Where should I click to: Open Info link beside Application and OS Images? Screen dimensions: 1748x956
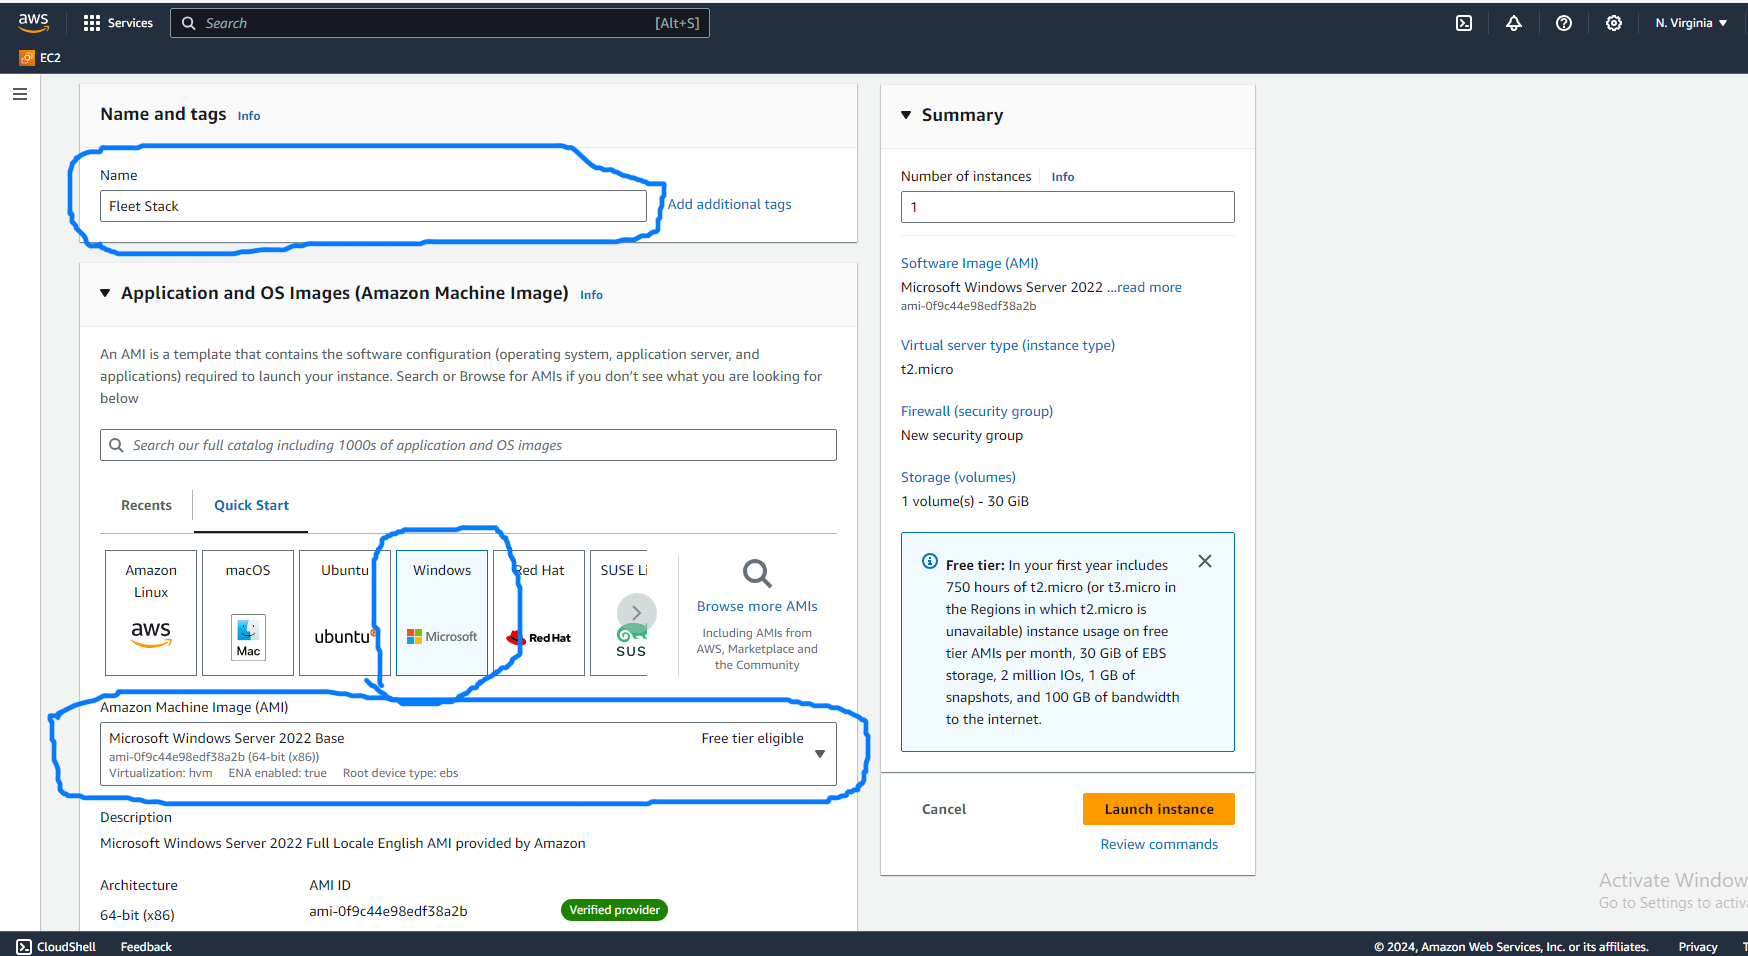pos(591,295)
